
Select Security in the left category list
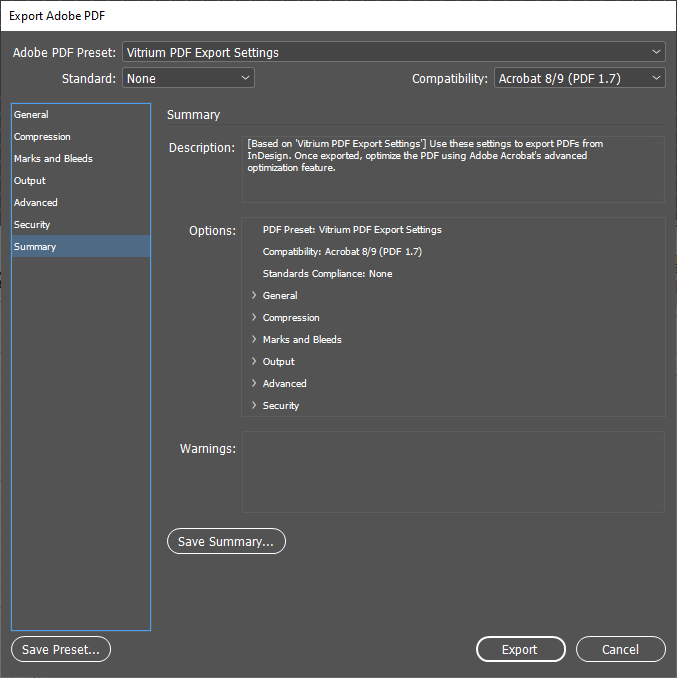pos(81,225)
